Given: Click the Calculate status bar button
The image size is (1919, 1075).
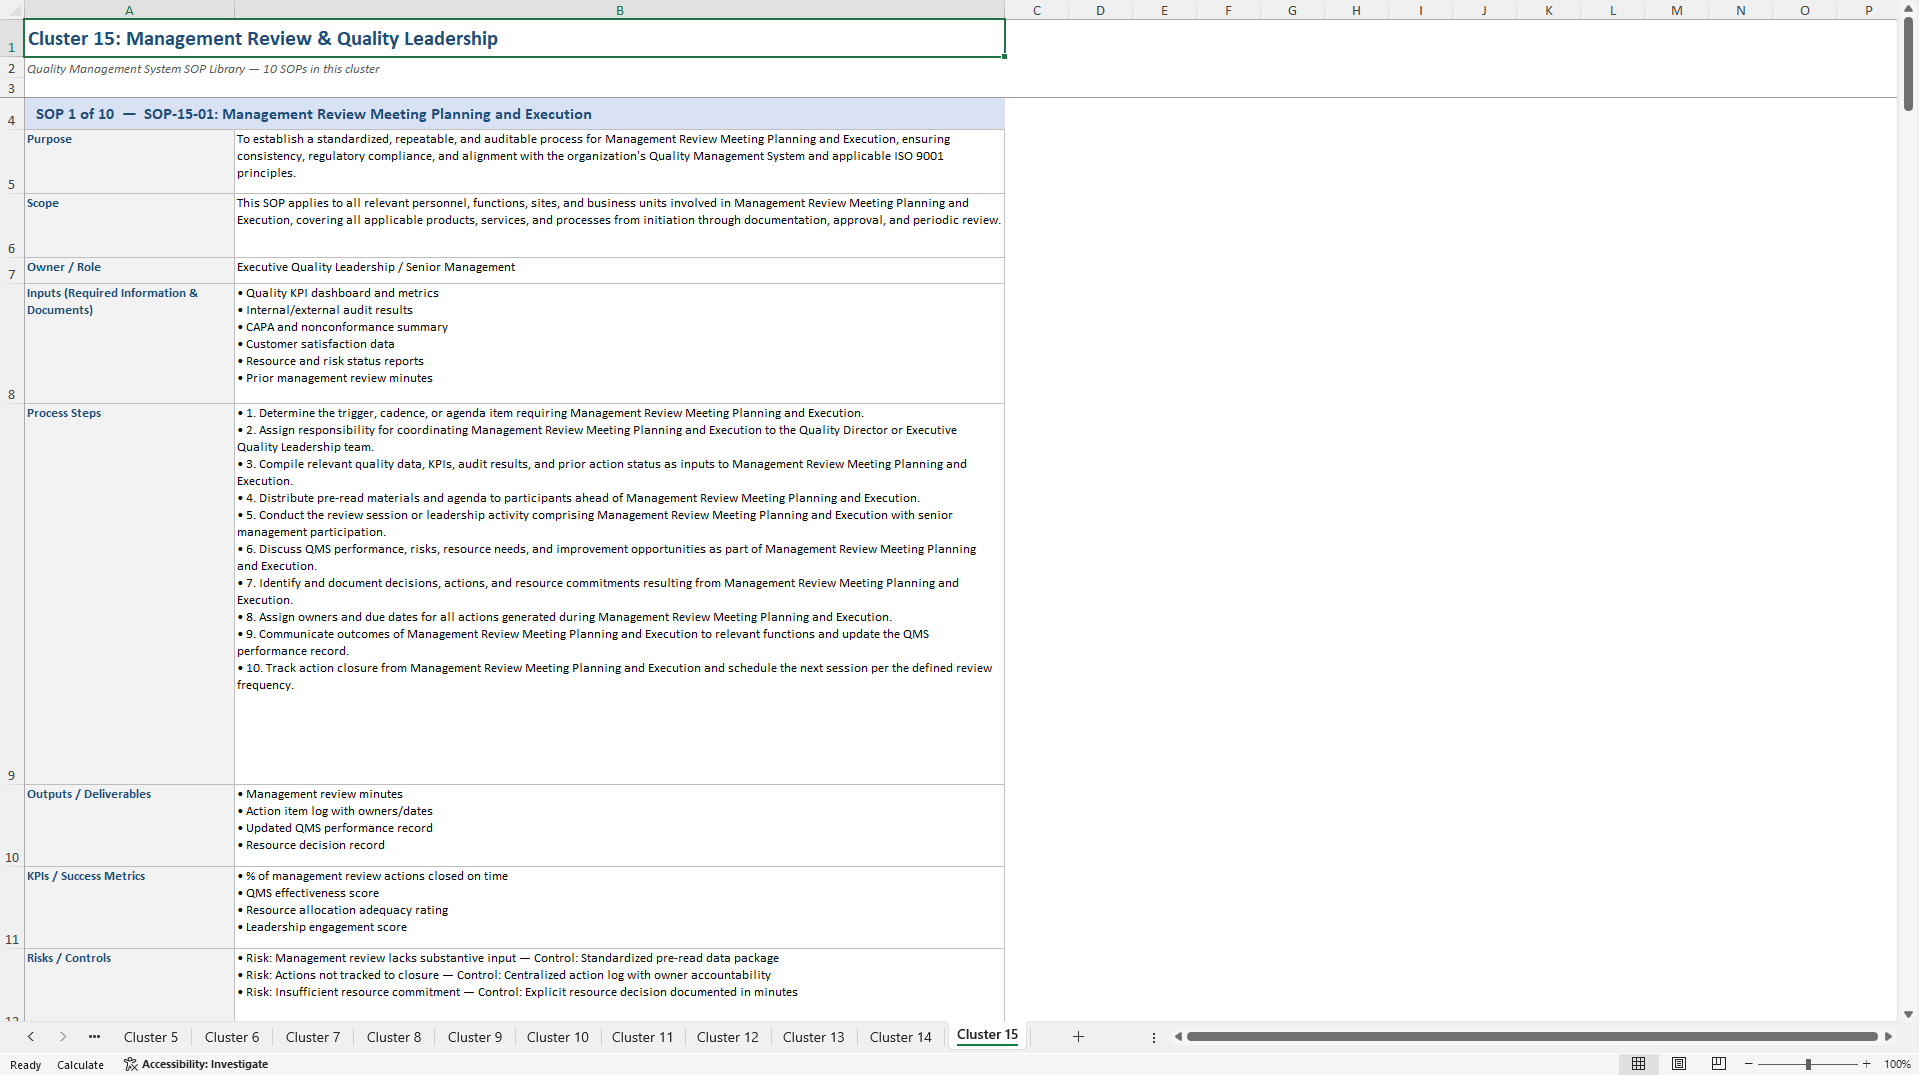Looking at the screenshot, I should tap(80, 1065).
